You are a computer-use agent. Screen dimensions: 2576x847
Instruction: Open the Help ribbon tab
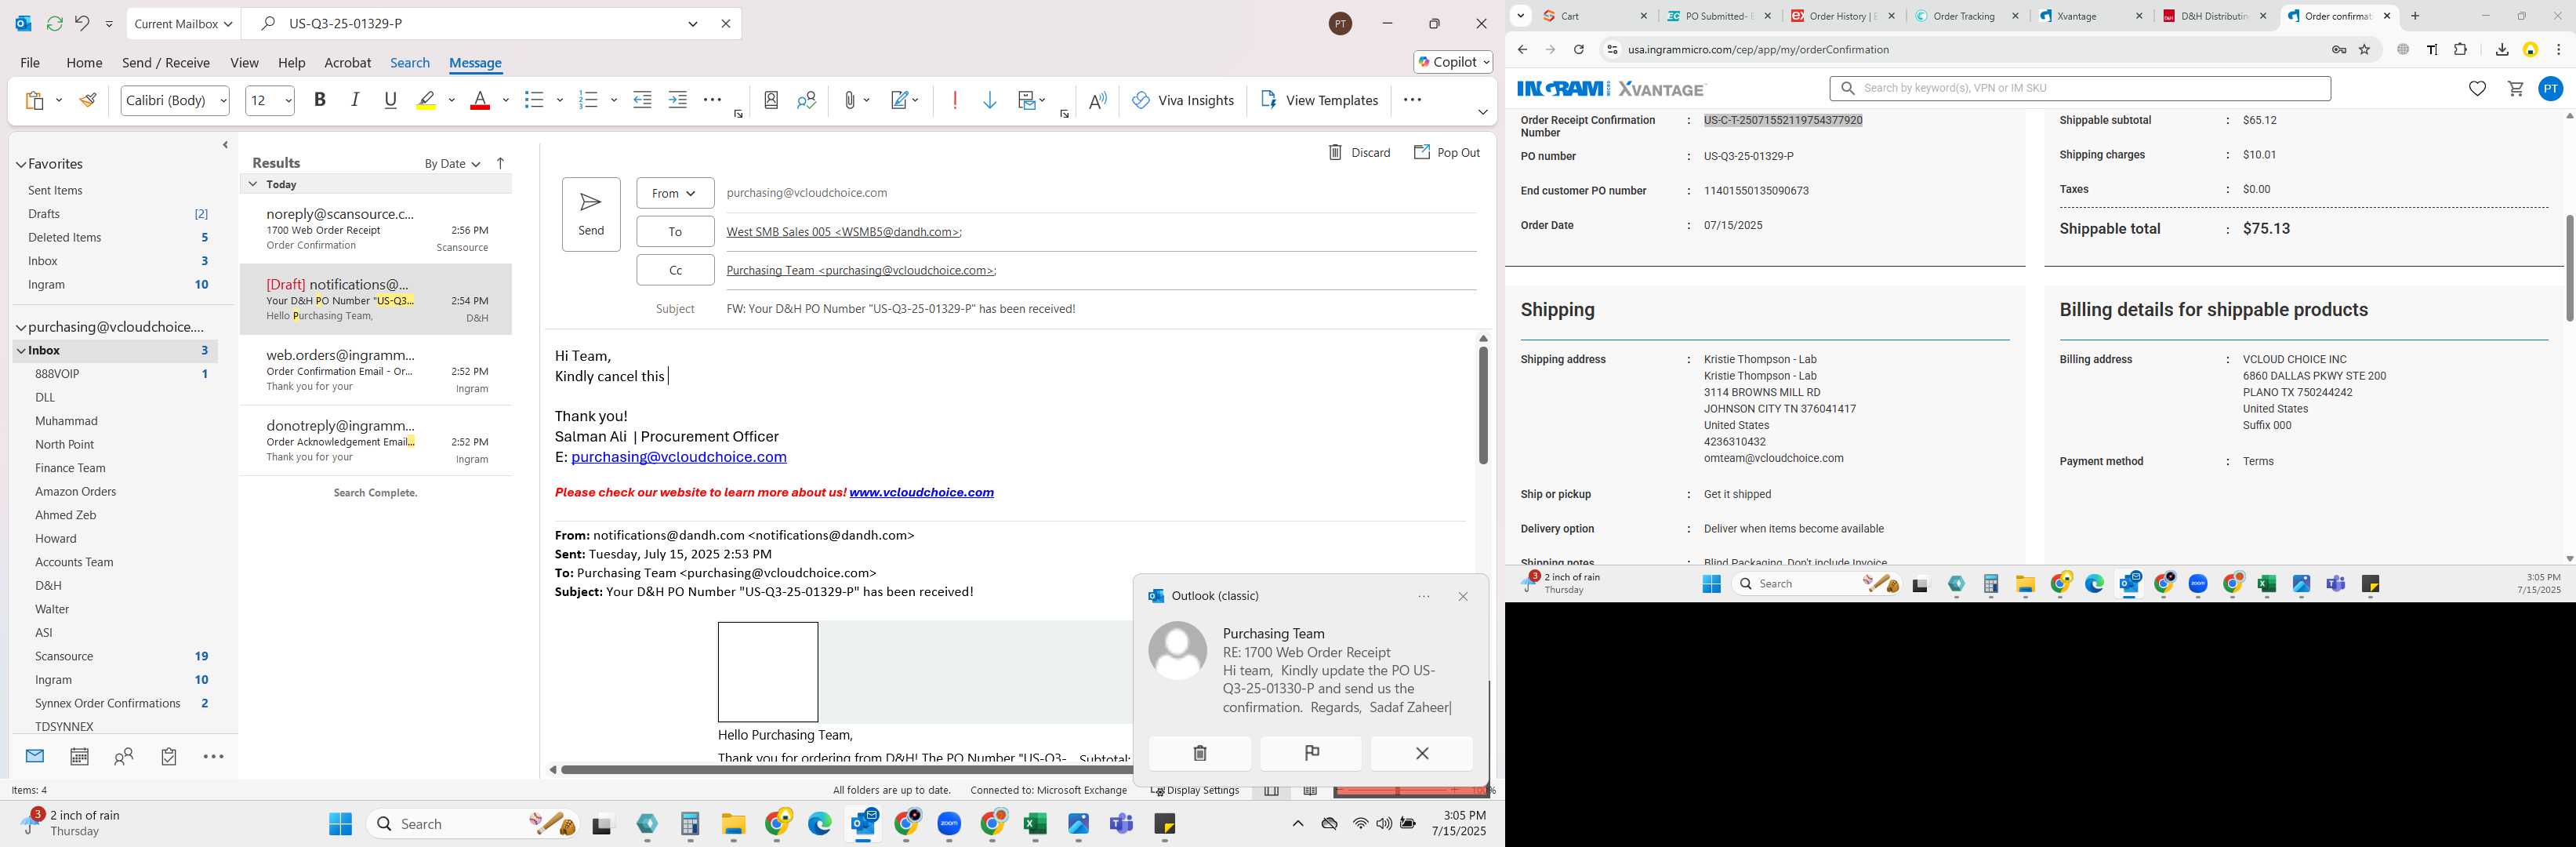291,62
